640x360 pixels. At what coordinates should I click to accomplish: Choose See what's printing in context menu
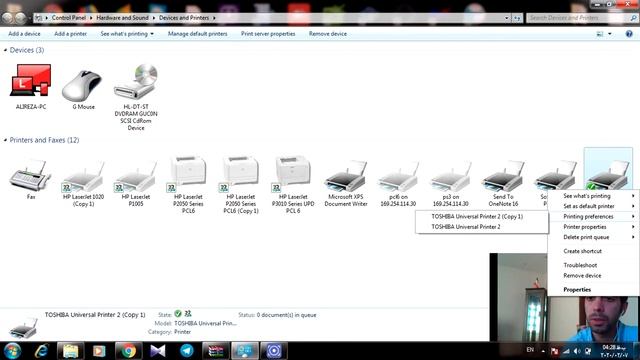pos(593,196)
